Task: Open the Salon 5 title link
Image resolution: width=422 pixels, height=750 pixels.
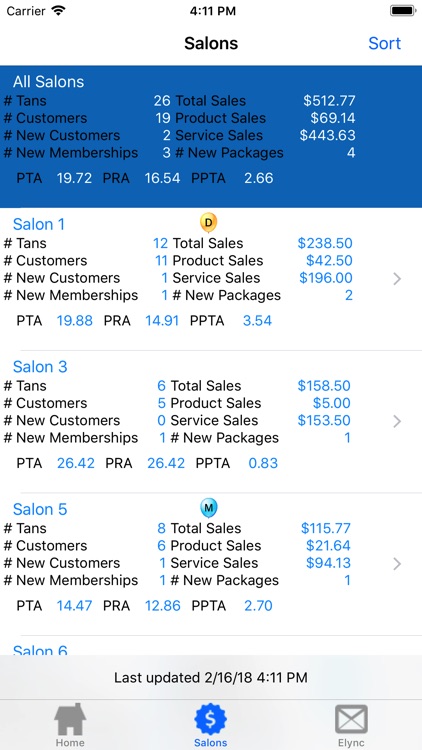Action: tap(40, 509)
